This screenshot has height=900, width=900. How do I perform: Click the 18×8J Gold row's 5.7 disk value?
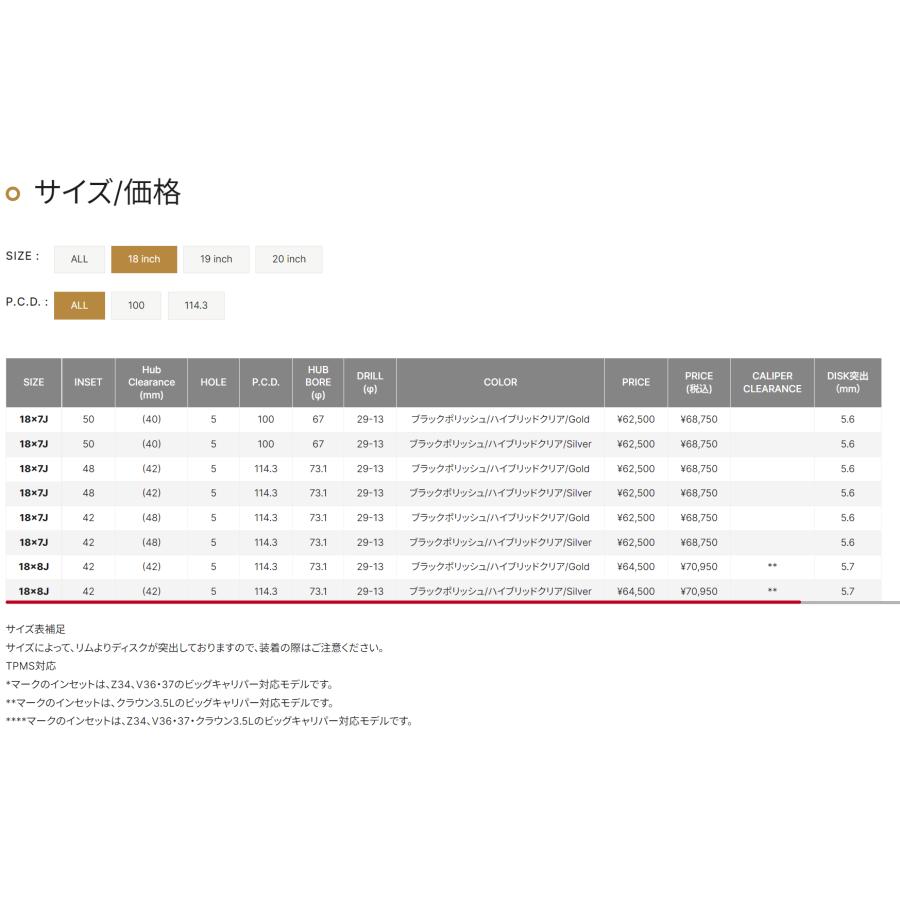click(848, 567)
